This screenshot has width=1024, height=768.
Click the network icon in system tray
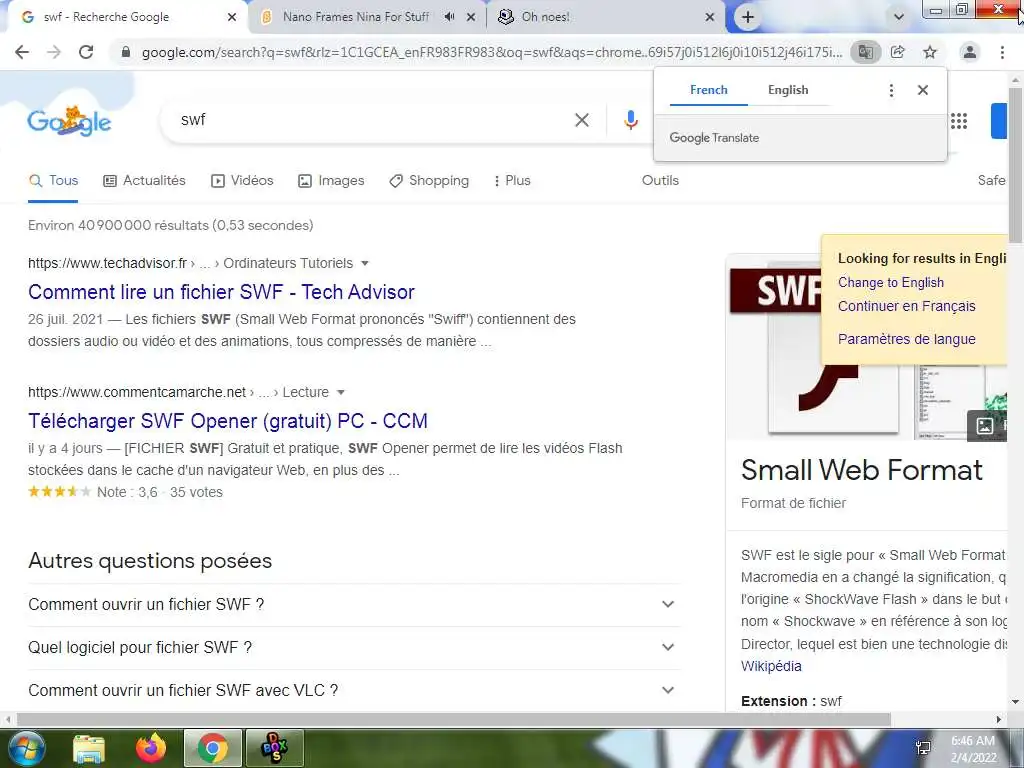[x=923, y=748]
